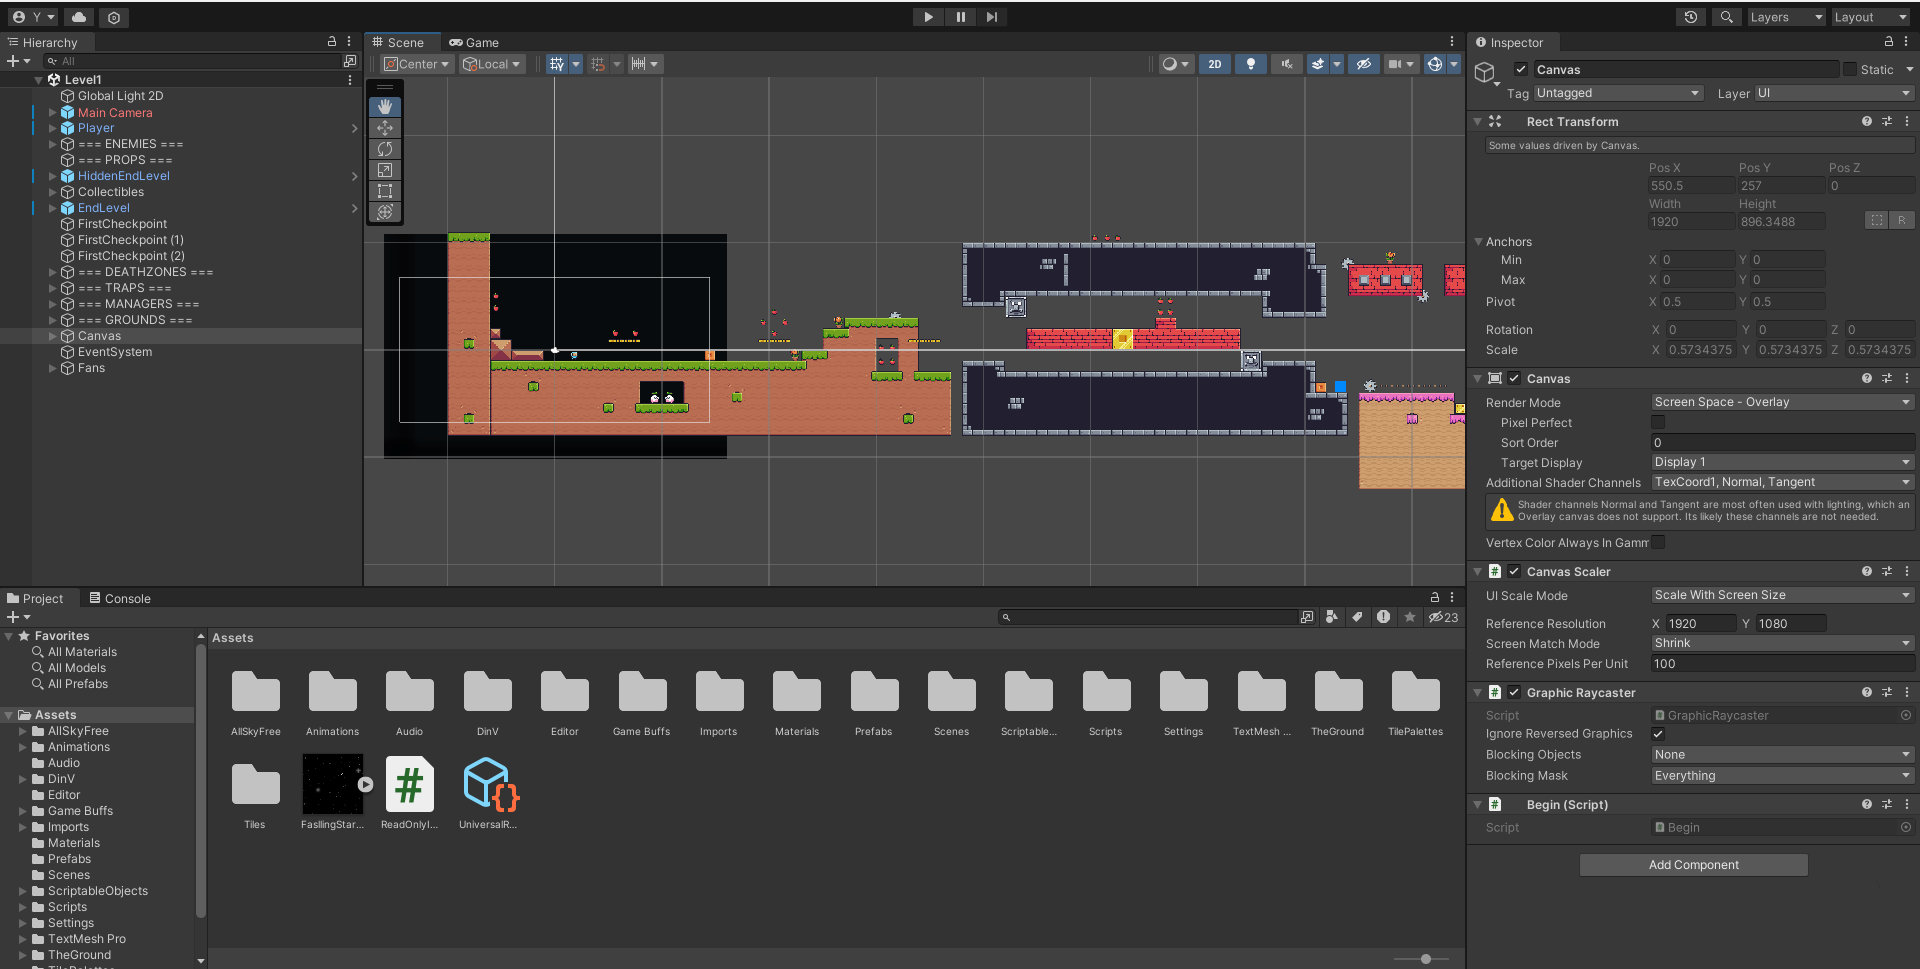The width and height of the screenshot is (1920, 969).
Task: Expand the === ENEMIES === hierarchy item
Action: 53,144
